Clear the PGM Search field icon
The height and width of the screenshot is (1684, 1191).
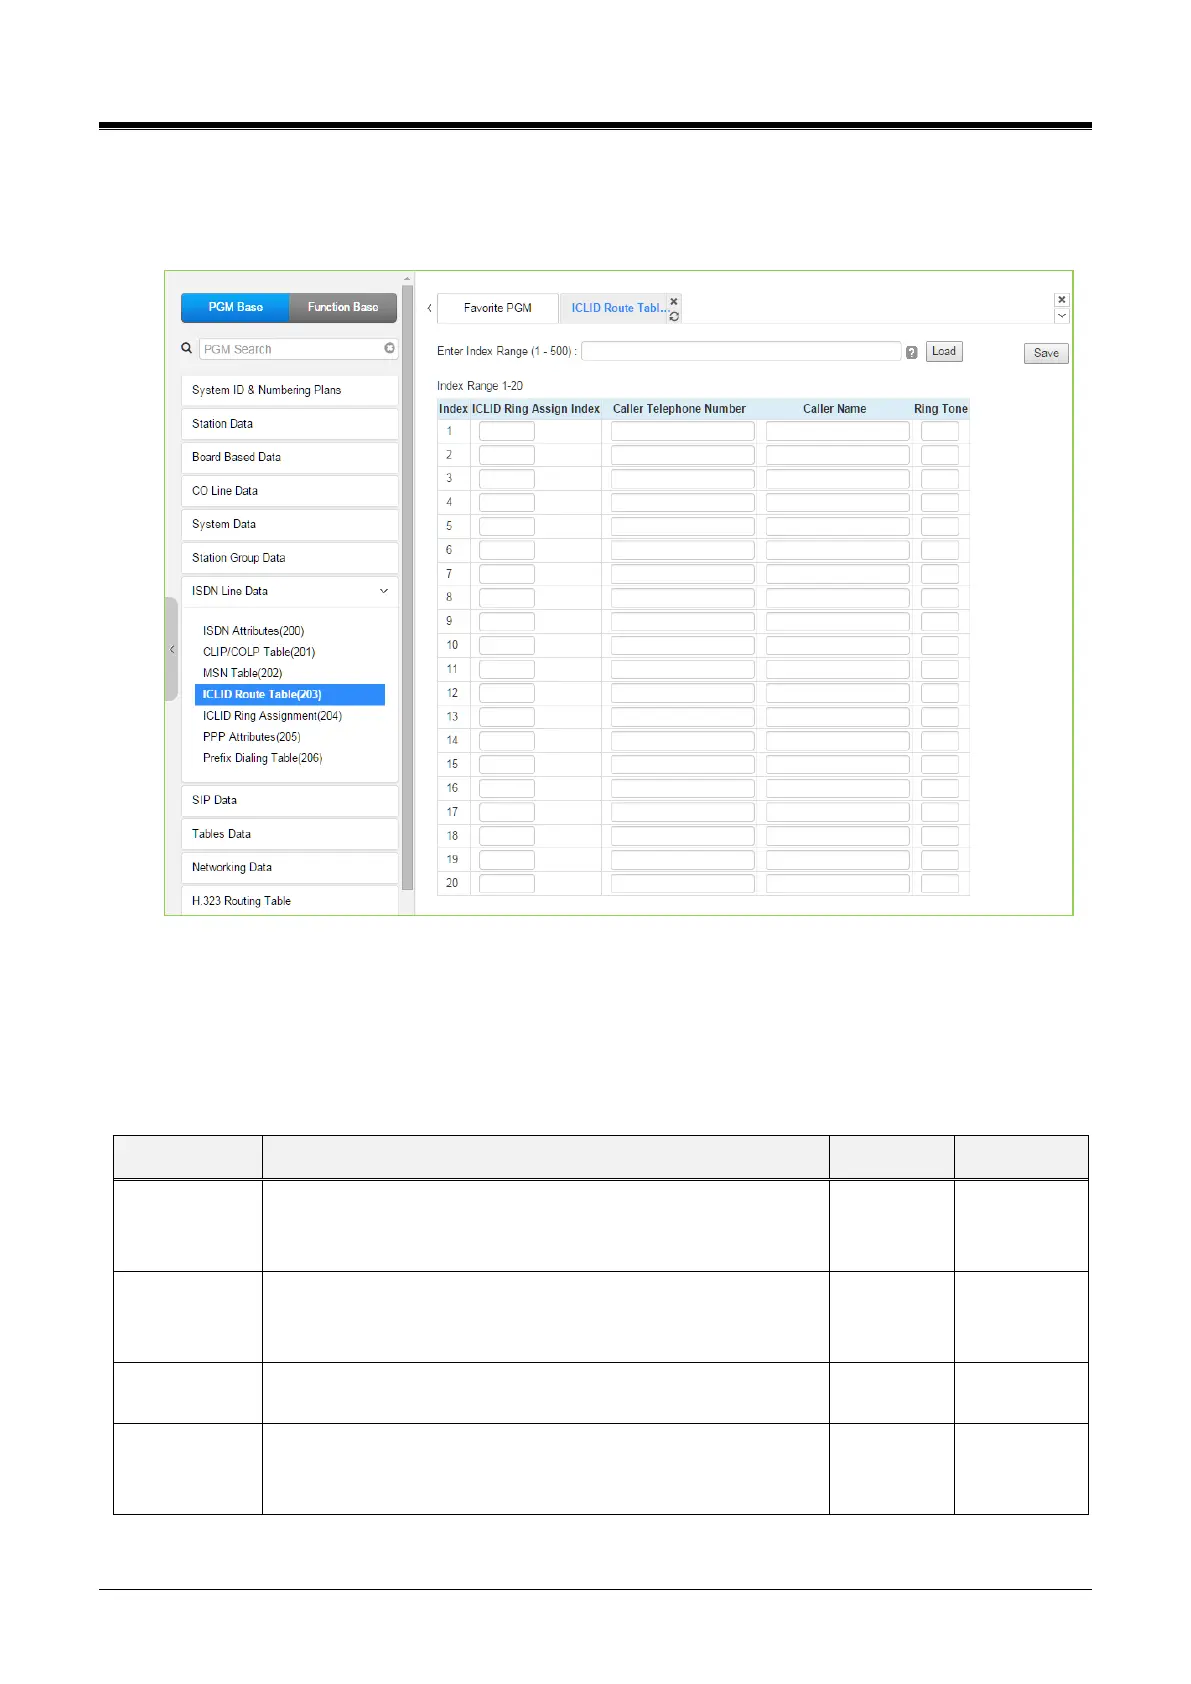tap(390, 349)
